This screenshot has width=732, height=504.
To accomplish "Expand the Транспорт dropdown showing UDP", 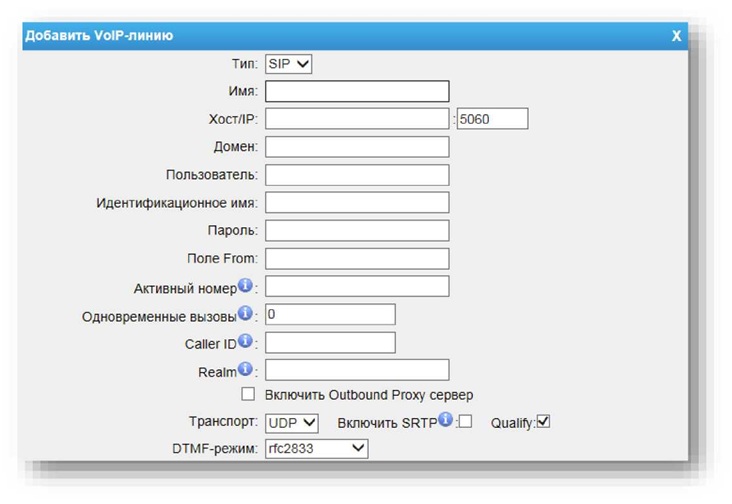I will [292, 423].
